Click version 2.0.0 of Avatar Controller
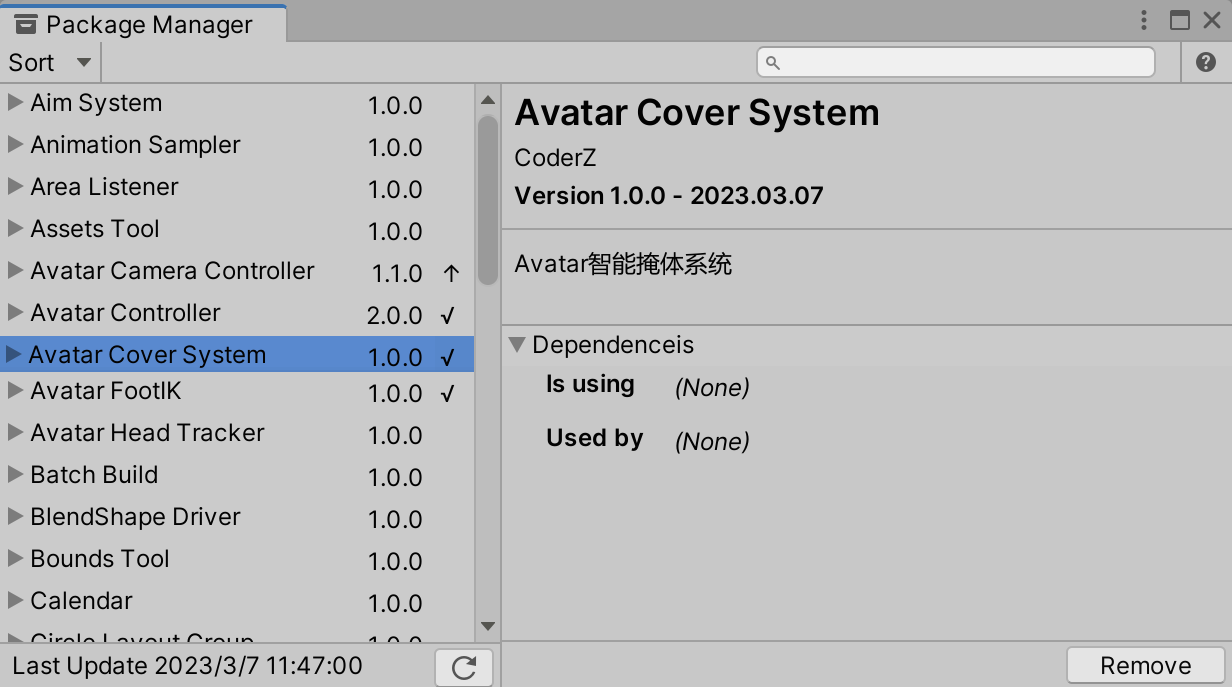 click(395, 315)
